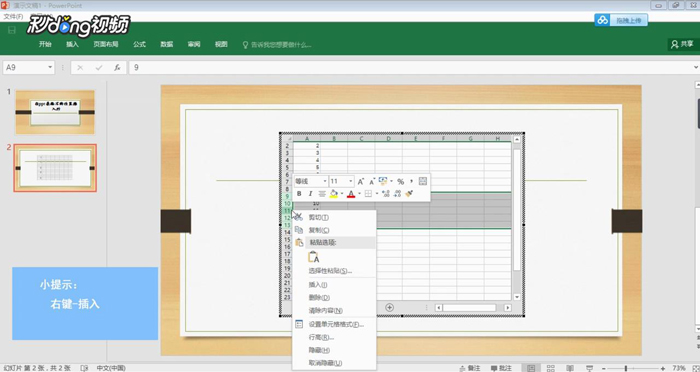Apply percent style from mini toolbar
This screenshot has height=372, width=700.
[400, 181]
